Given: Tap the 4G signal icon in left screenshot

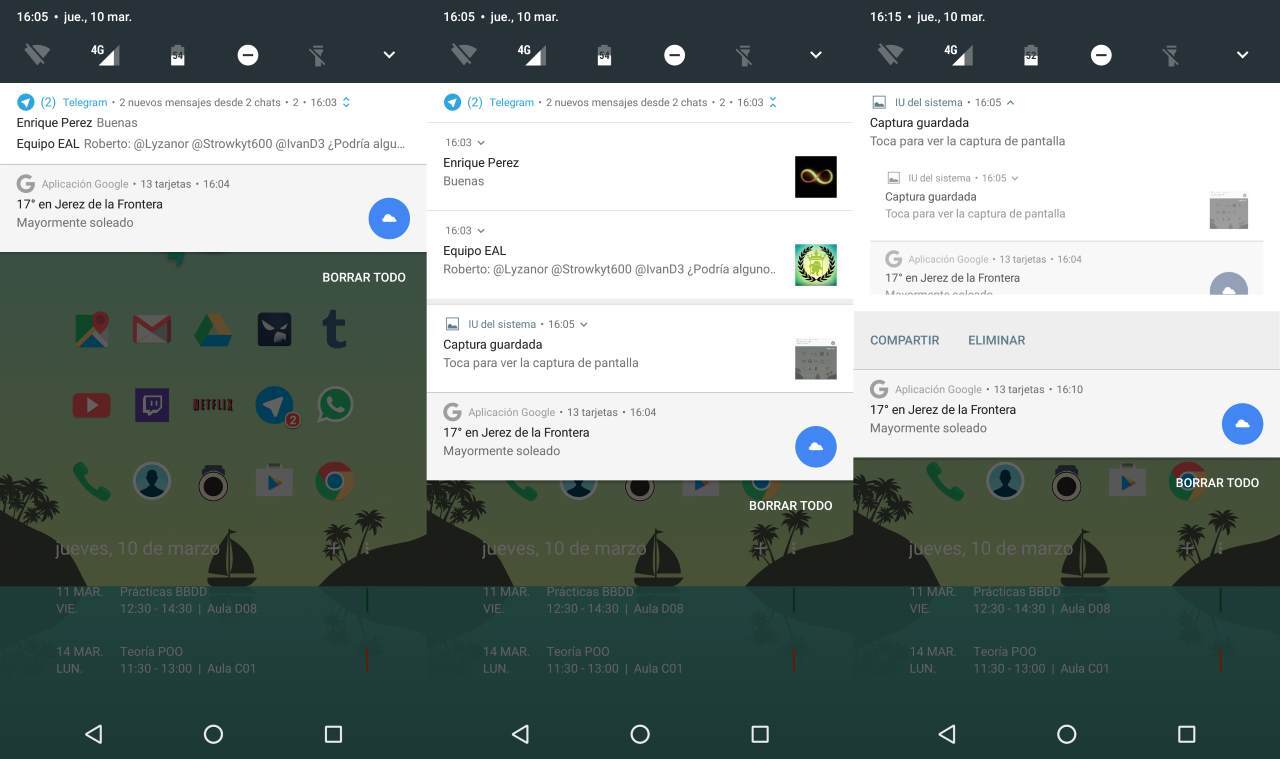Looking at the screenshot, I should click(105, 54).
